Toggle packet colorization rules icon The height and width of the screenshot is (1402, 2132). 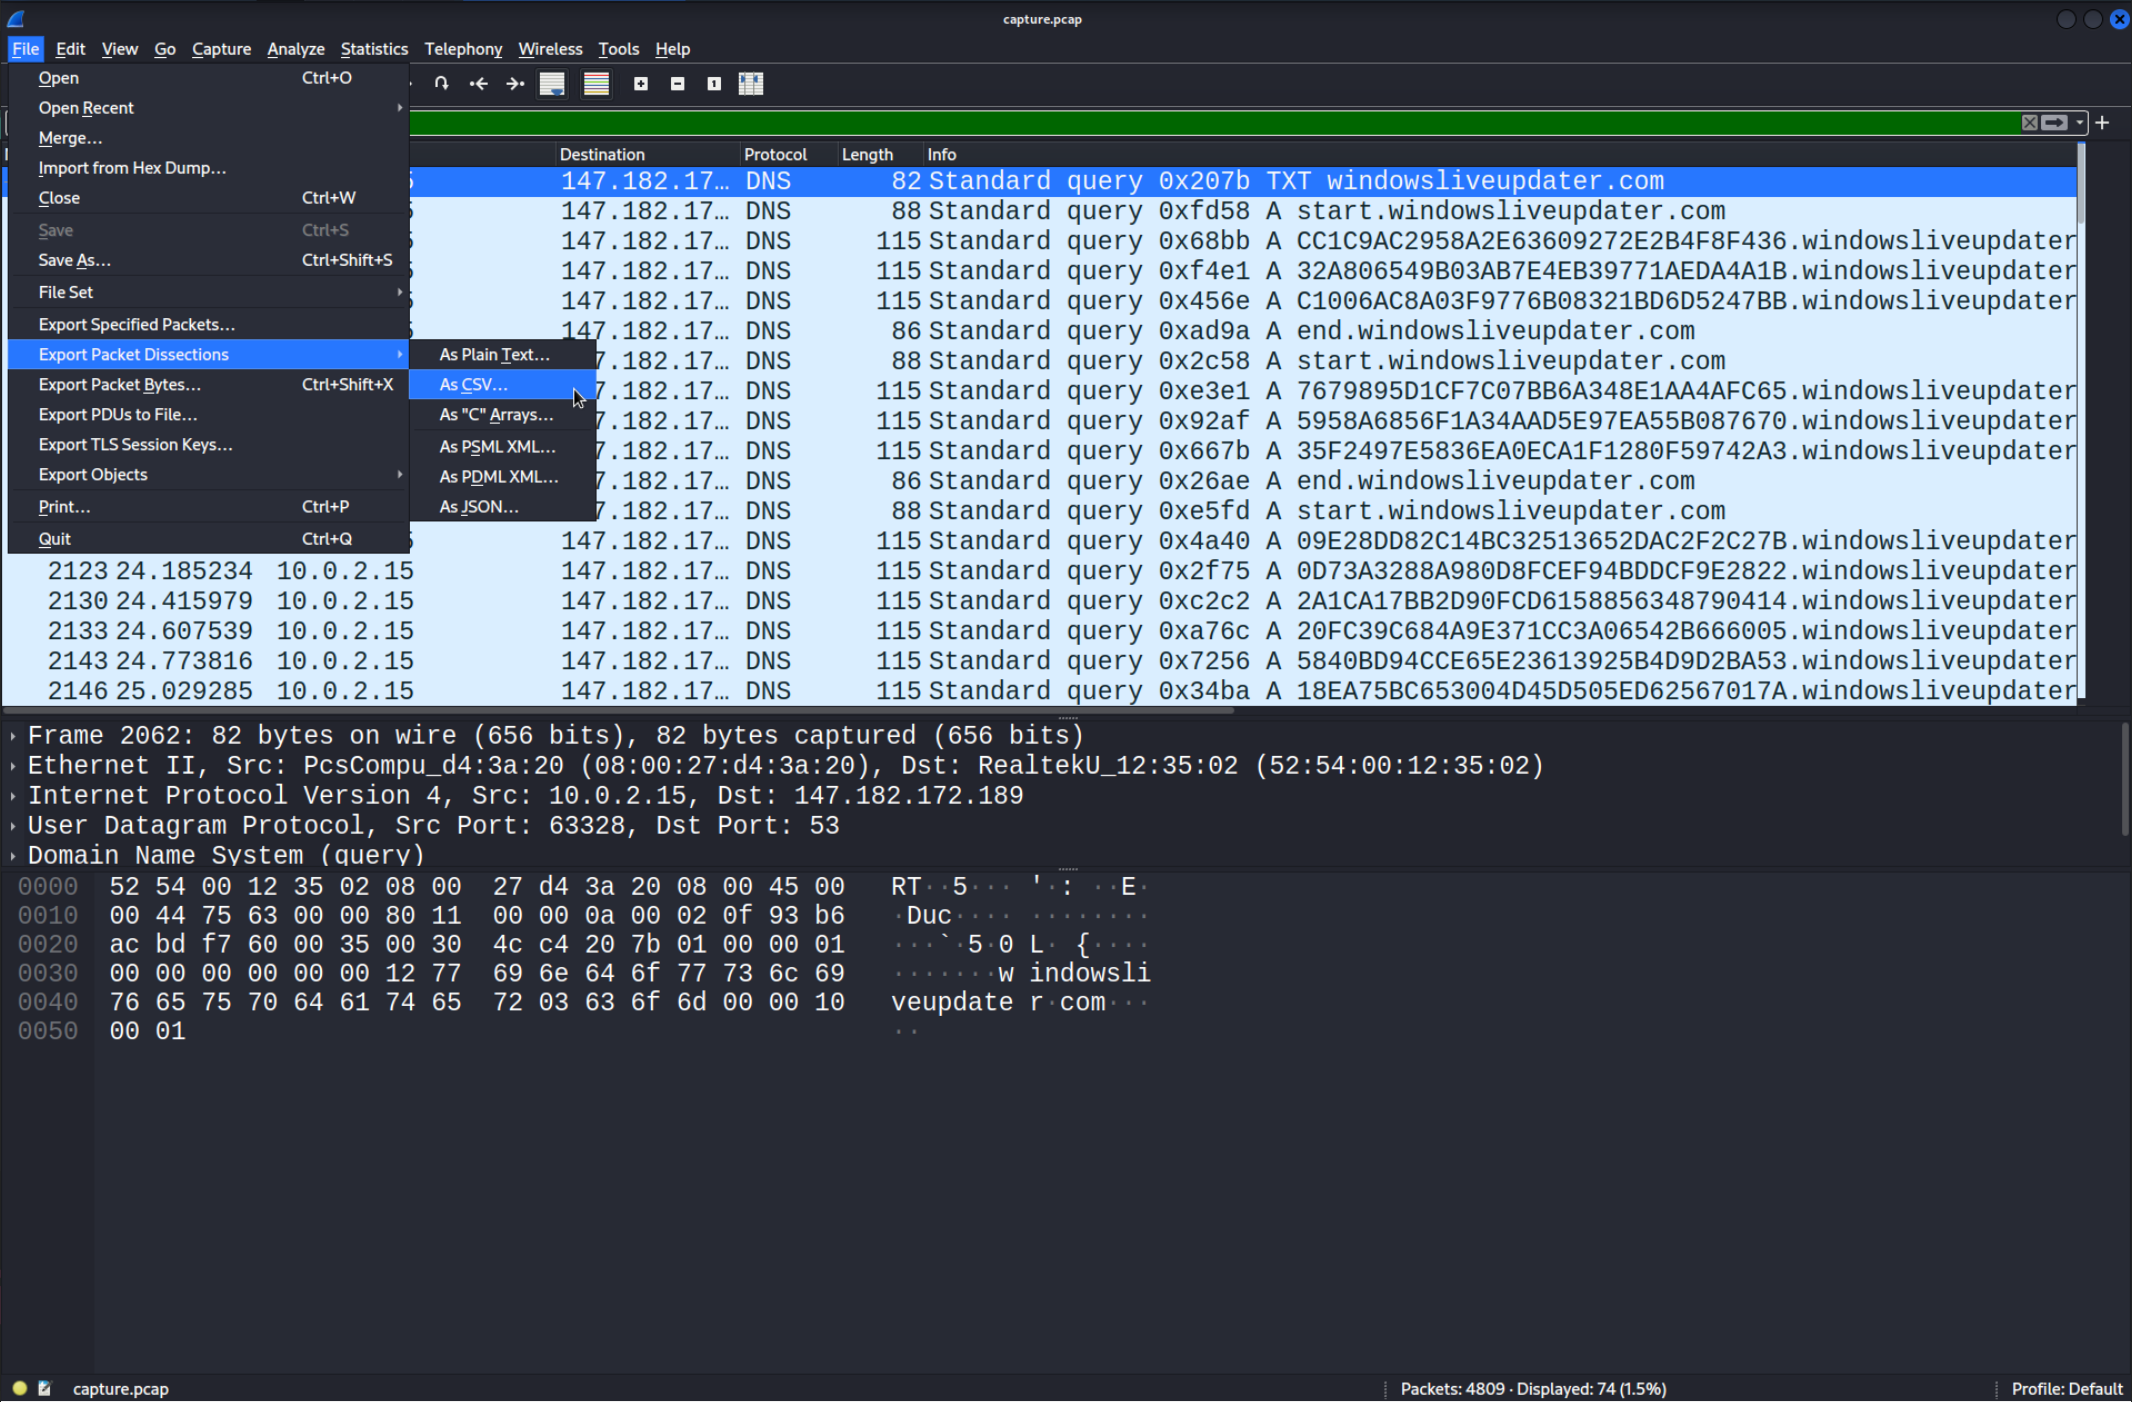[x=596, y=84]
